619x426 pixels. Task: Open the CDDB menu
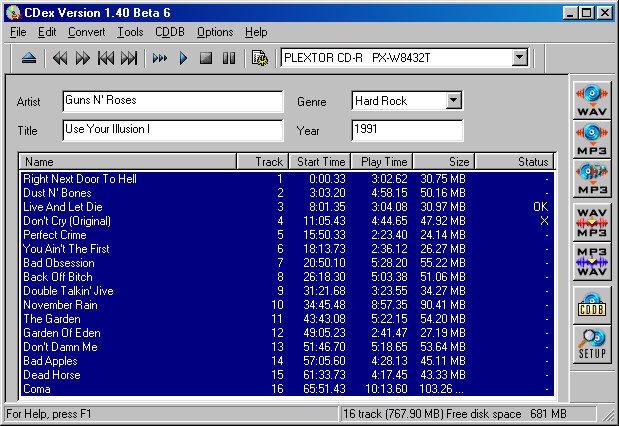[x=169, y=32]
